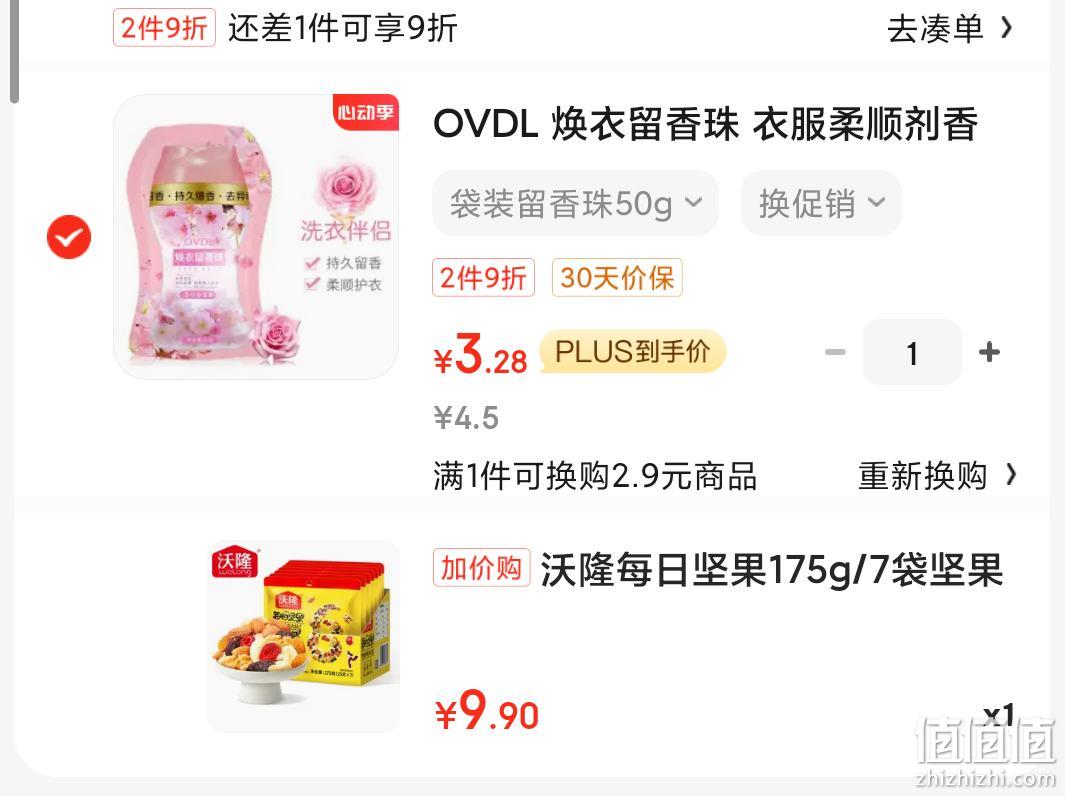Tap the PLUS到手价 badge

pos(632,352)
